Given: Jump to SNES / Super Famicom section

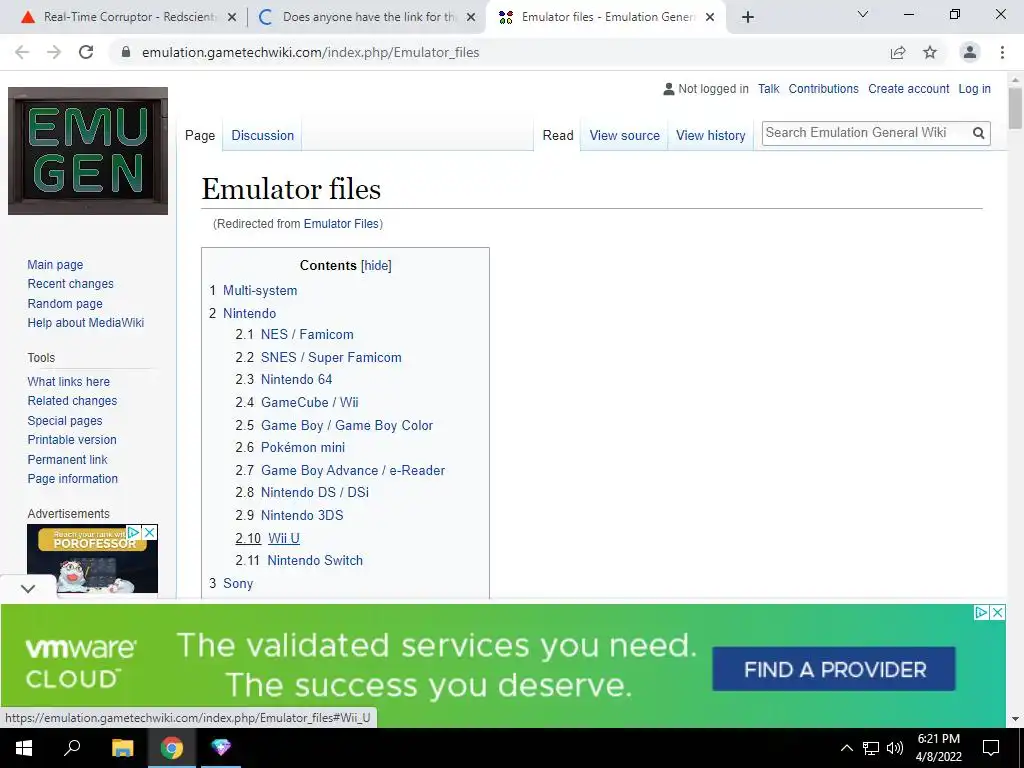Looking at the screenshot, I should pos(331,357).
